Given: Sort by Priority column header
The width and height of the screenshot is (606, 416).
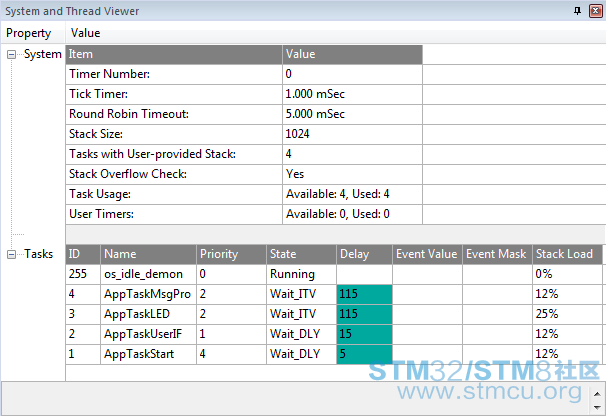Looking at the screenshot, I should 231,254.
